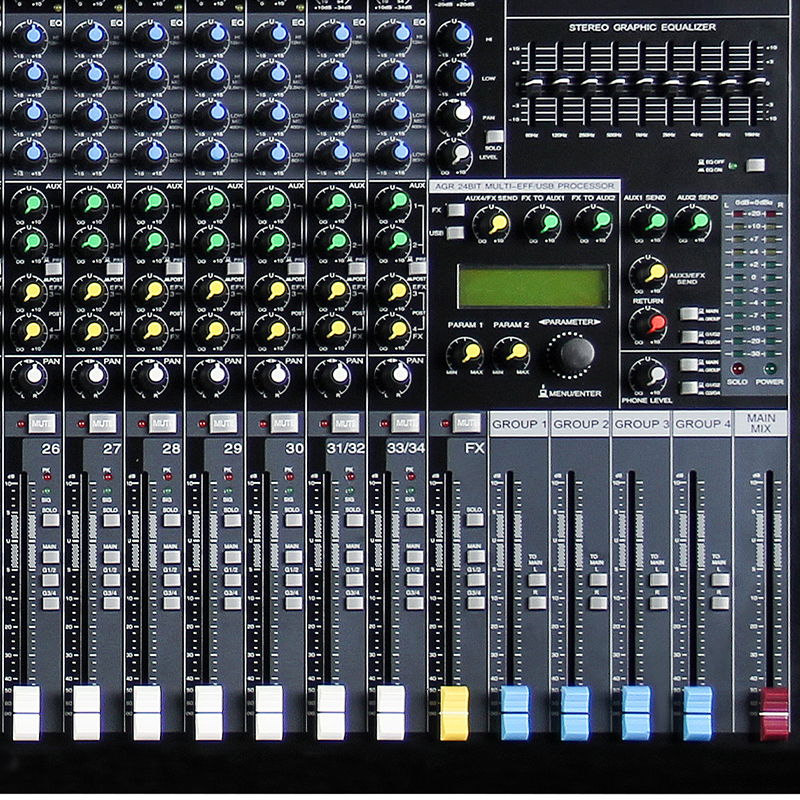Screen dimensions: 800x800
Task: Click the FX TO AUX1 green knob
Action: (541, 225)
